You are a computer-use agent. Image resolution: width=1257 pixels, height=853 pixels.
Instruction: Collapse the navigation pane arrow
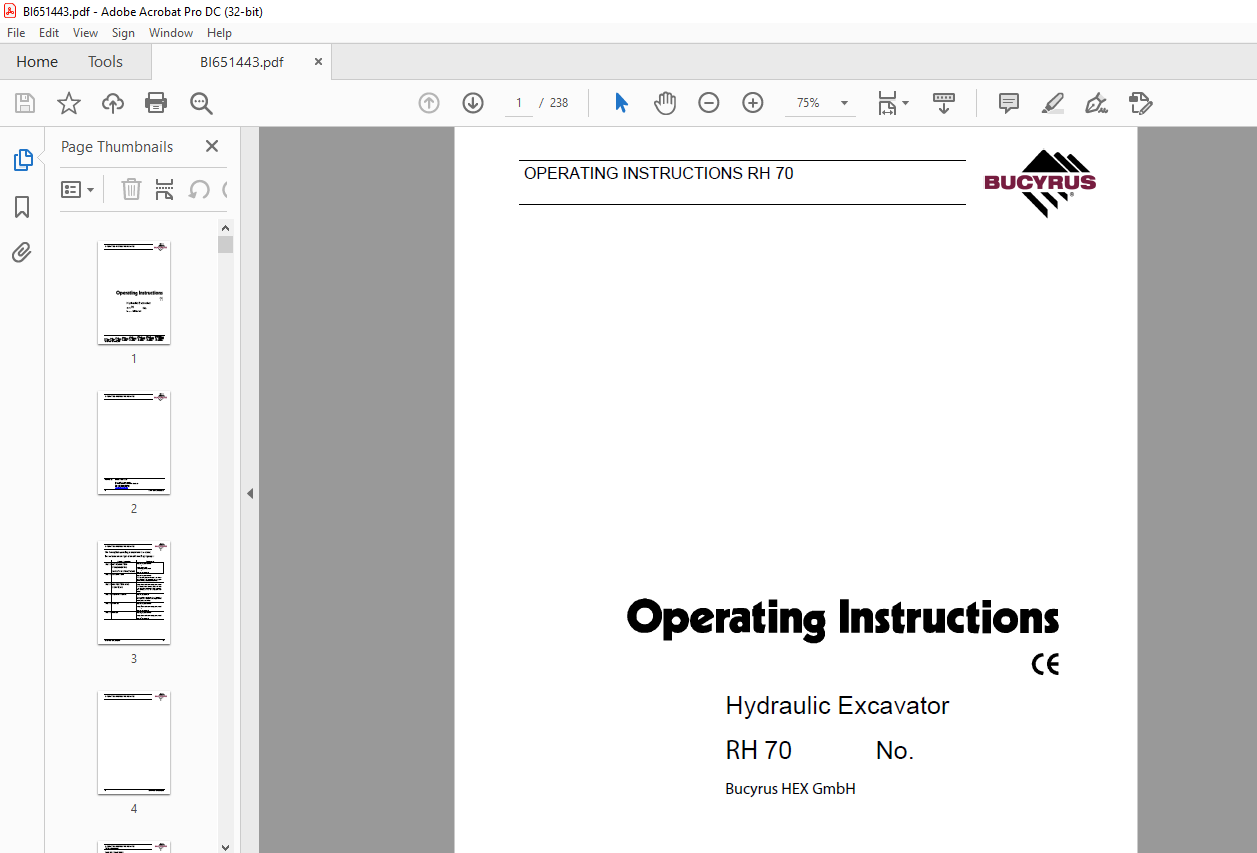click(x=250, y=493)
